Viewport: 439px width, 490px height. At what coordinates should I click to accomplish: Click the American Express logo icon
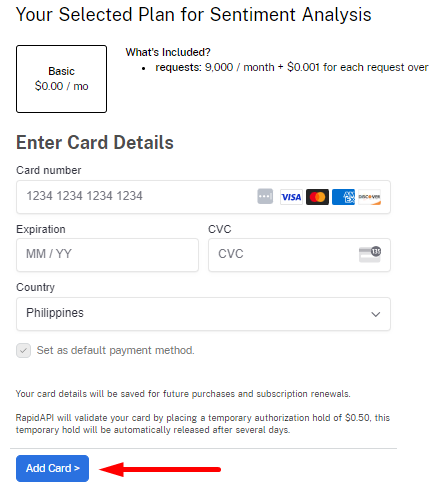click(343, 197)
